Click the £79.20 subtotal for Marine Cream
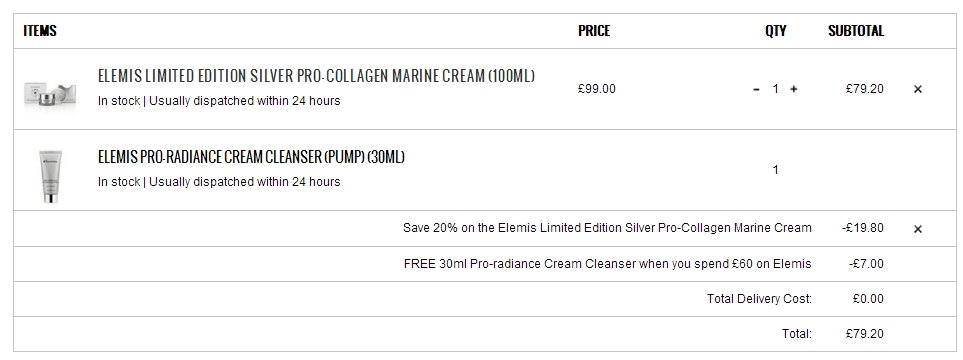 [x=865, y=89]
